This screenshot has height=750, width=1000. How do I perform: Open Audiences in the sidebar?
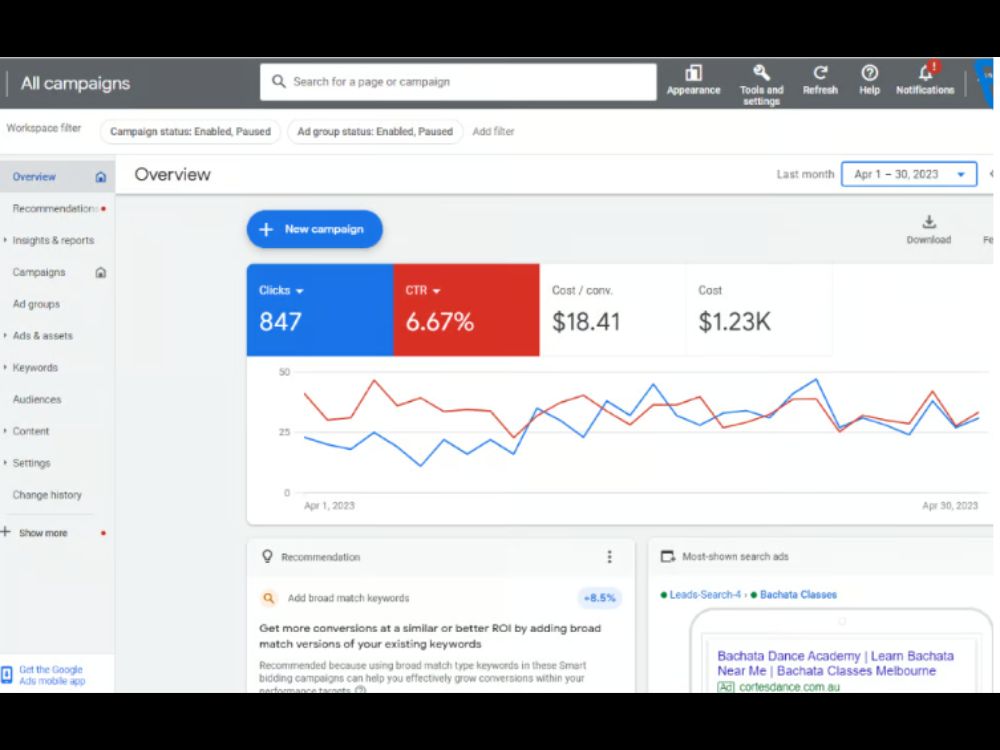(x=37, y=399)
